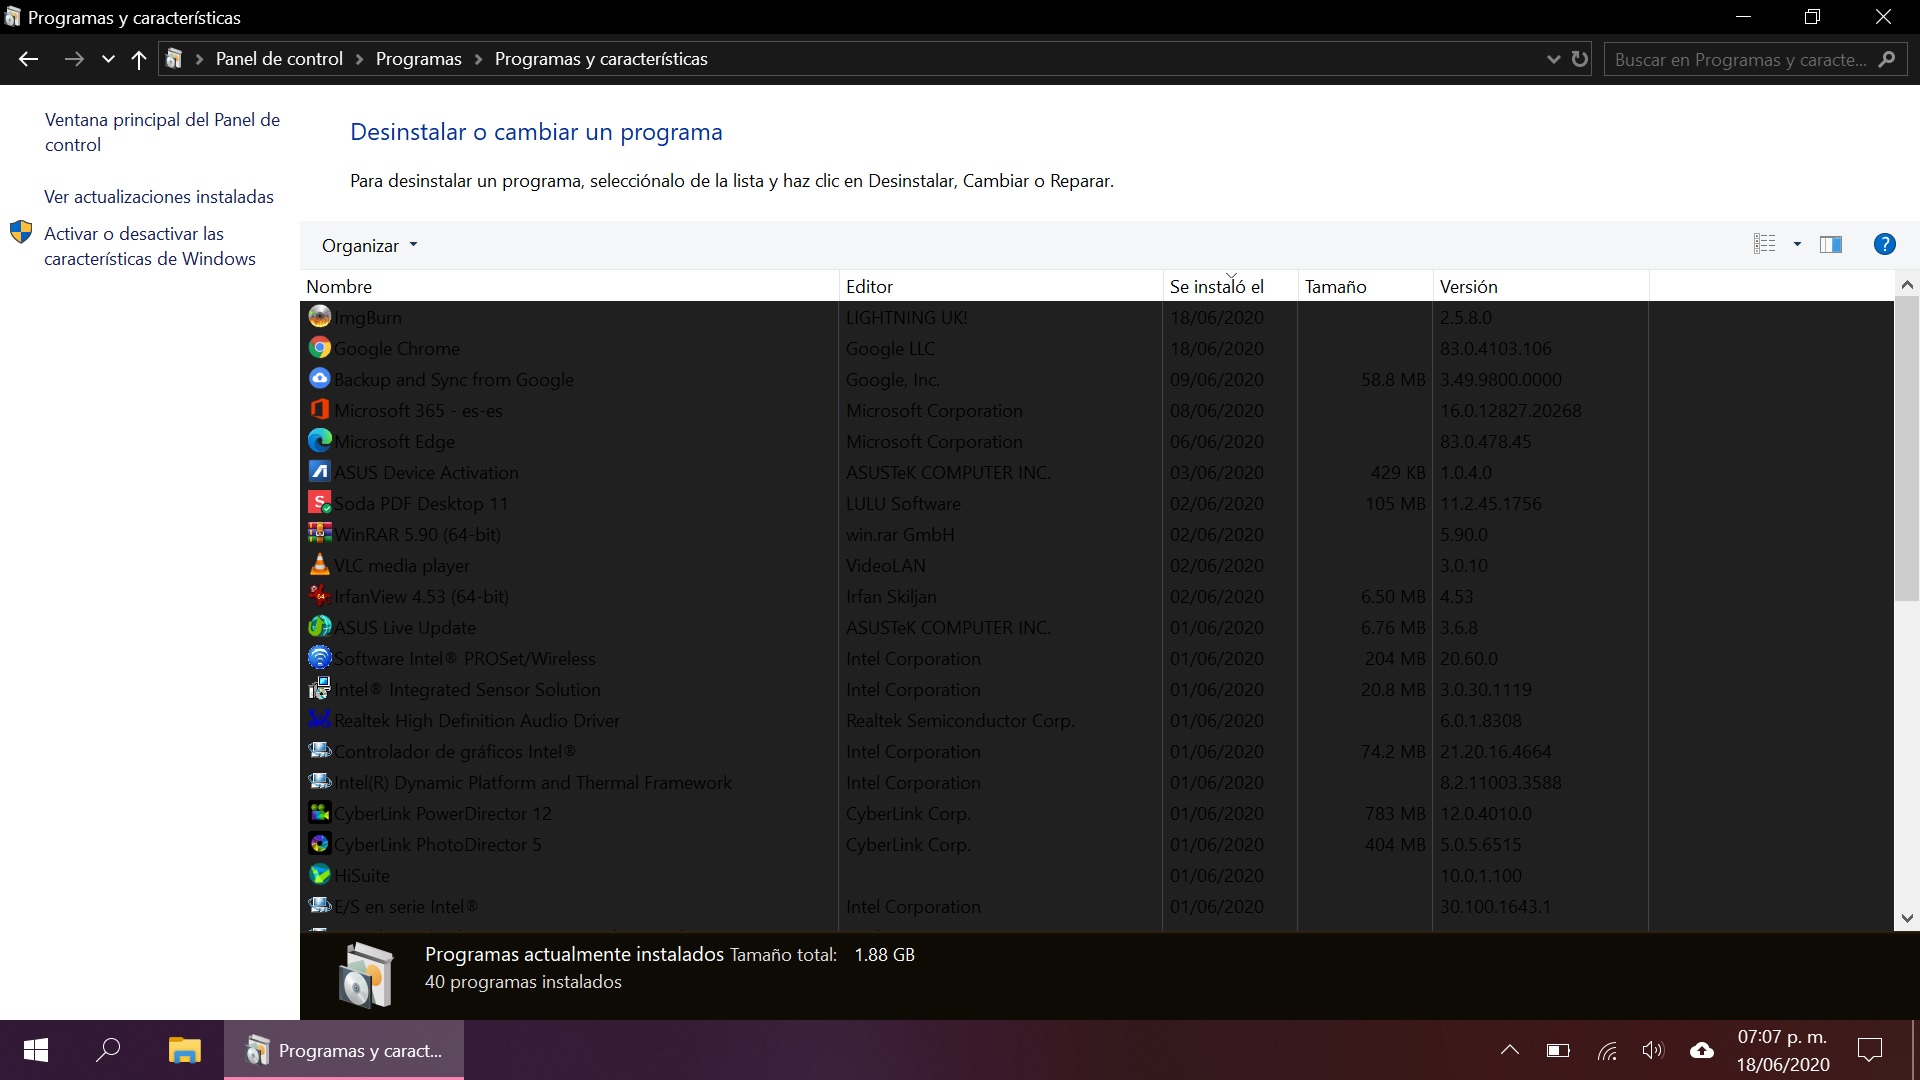Click Programas breadcrumb item
Image resolution: width=1920 pixels, height=1080 pixels.
point(419,59)
